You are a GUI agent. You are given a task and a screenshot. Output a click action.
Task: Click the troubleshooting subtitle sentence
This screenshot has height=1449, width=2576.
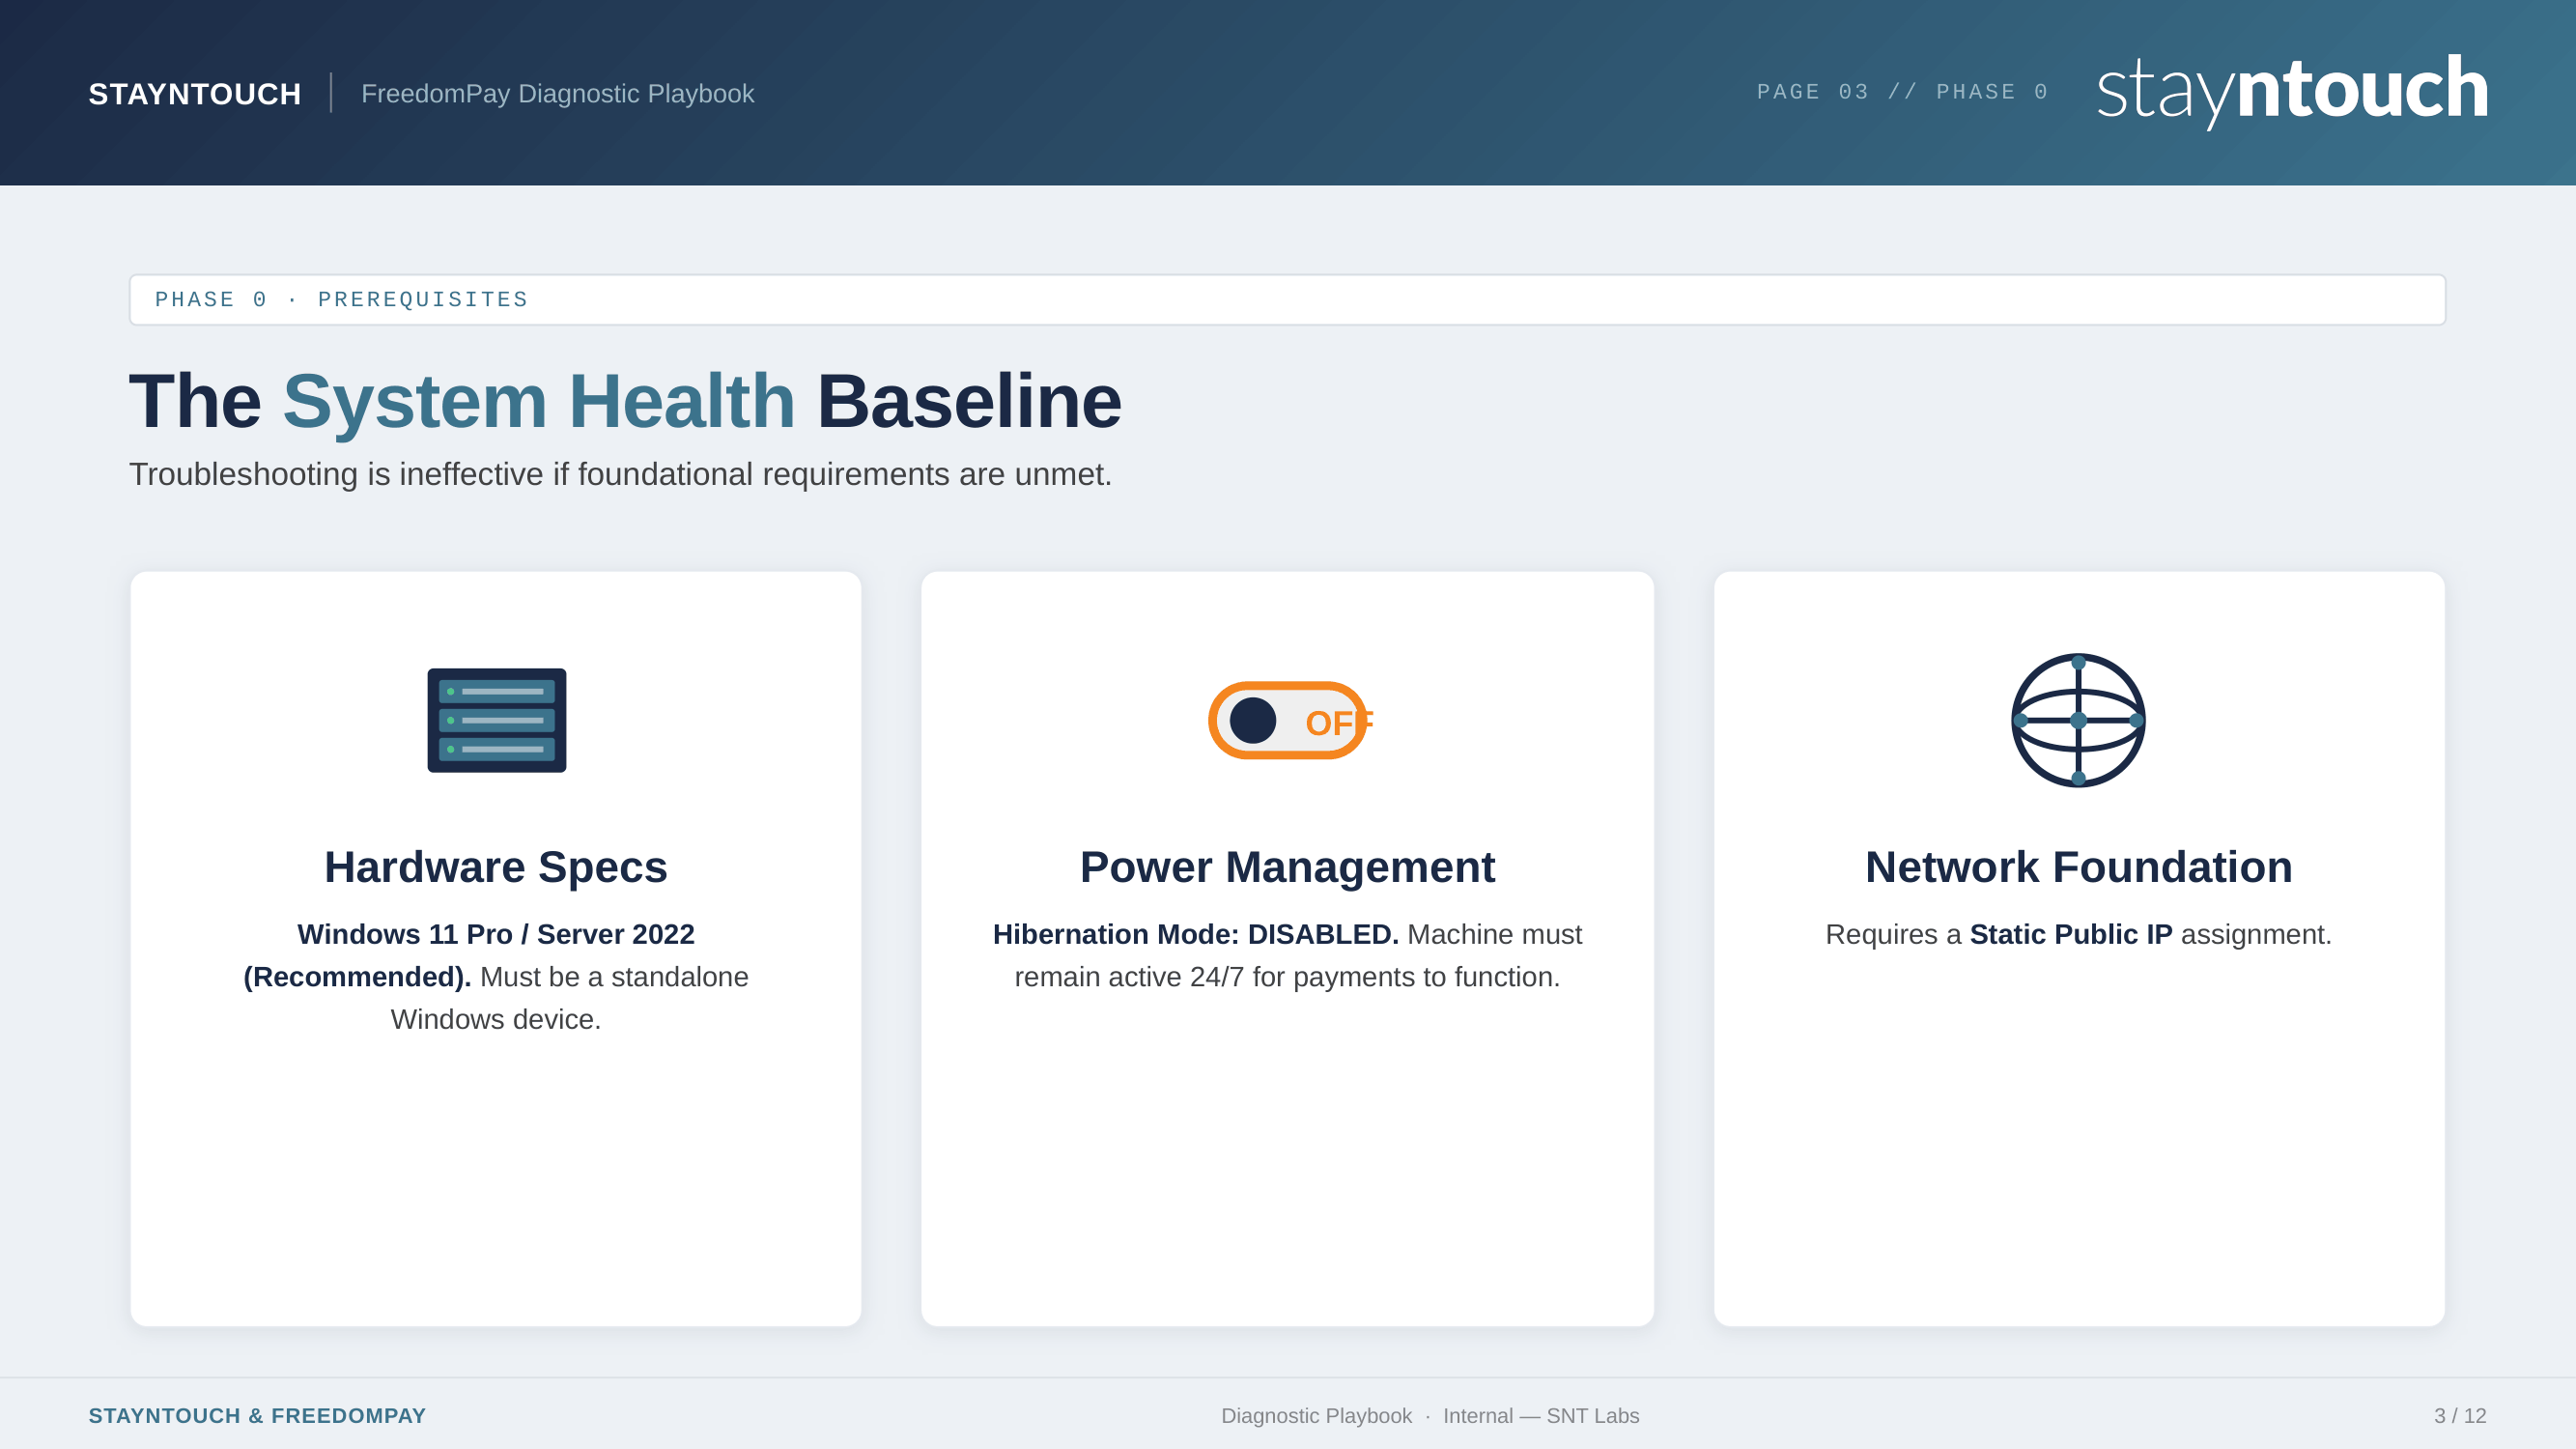point(620,474)
